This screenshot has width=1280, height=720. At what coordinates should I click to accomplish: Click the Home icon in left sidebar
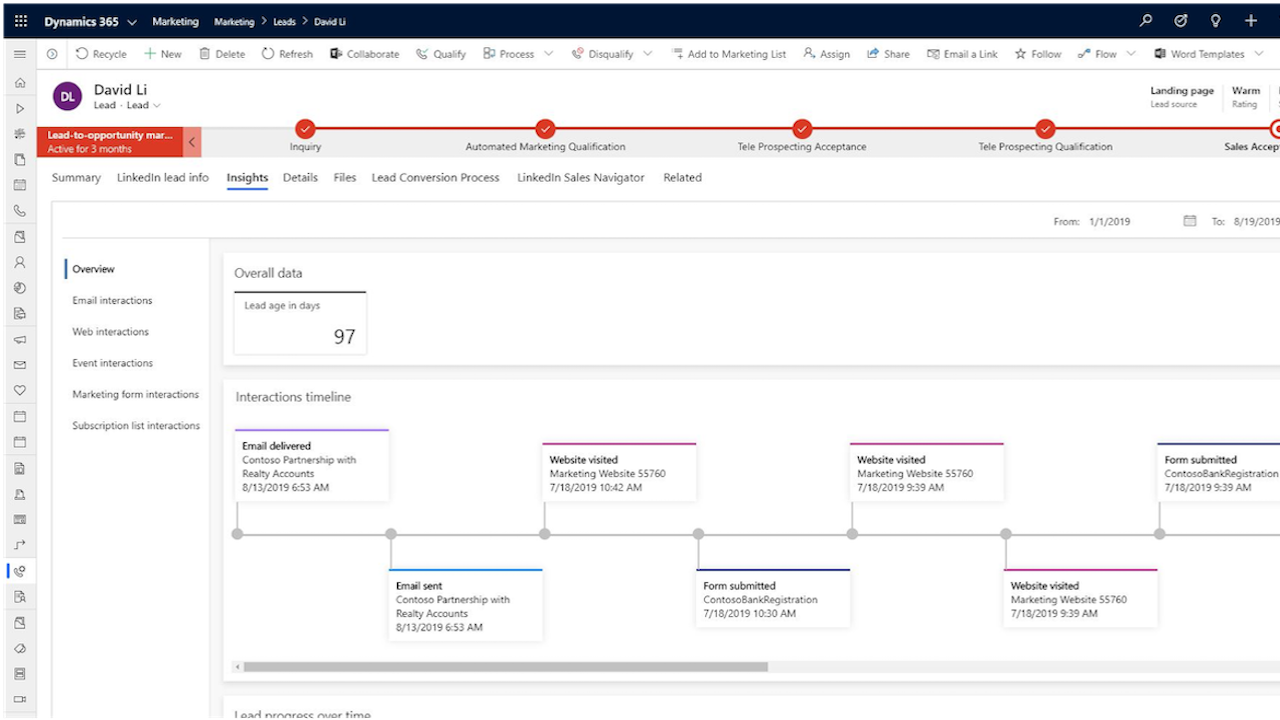(x=20, y=83)
